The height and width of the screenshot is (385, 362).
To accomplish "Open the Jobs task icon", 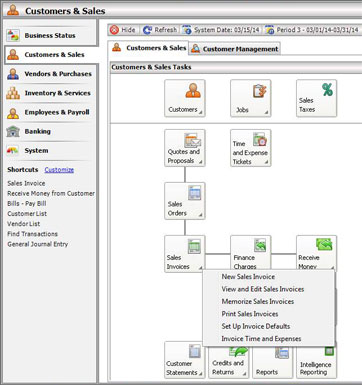I will [x=251, y=98].
